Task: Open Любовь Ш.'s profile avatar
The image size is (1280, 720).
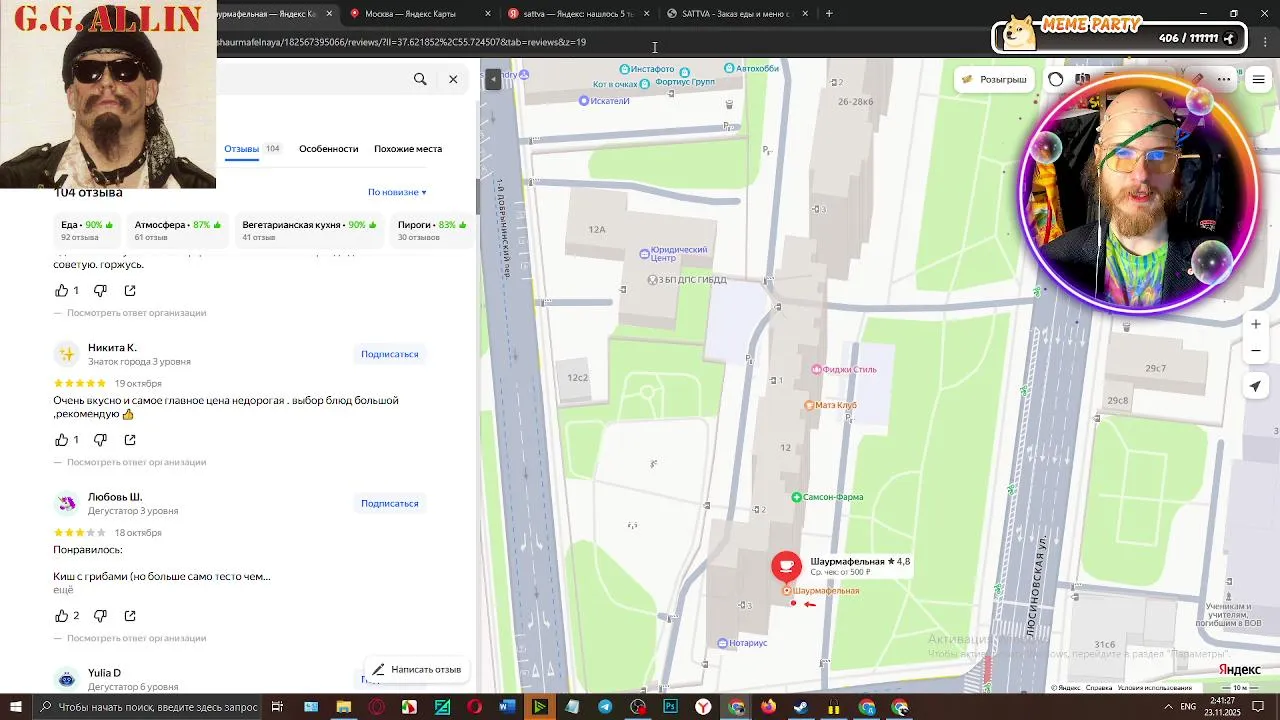Action: [x=67, y=503]
